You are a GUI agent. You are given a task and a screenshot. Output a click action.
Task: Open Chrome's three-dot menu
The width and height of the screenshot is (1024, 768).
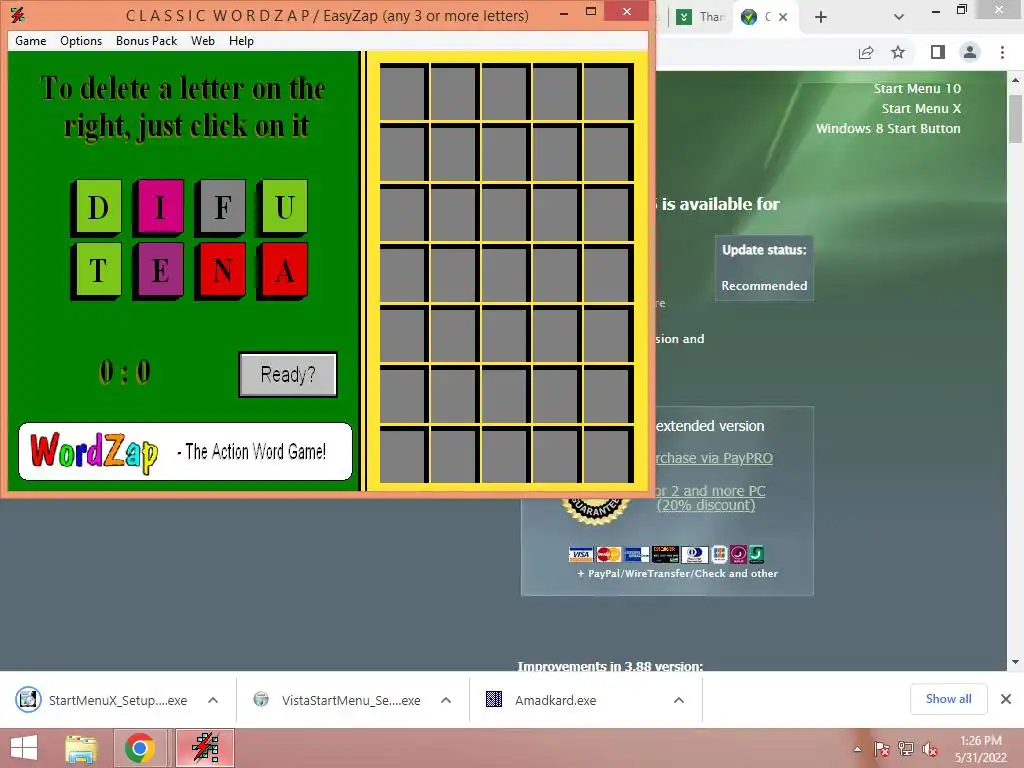1002,52
